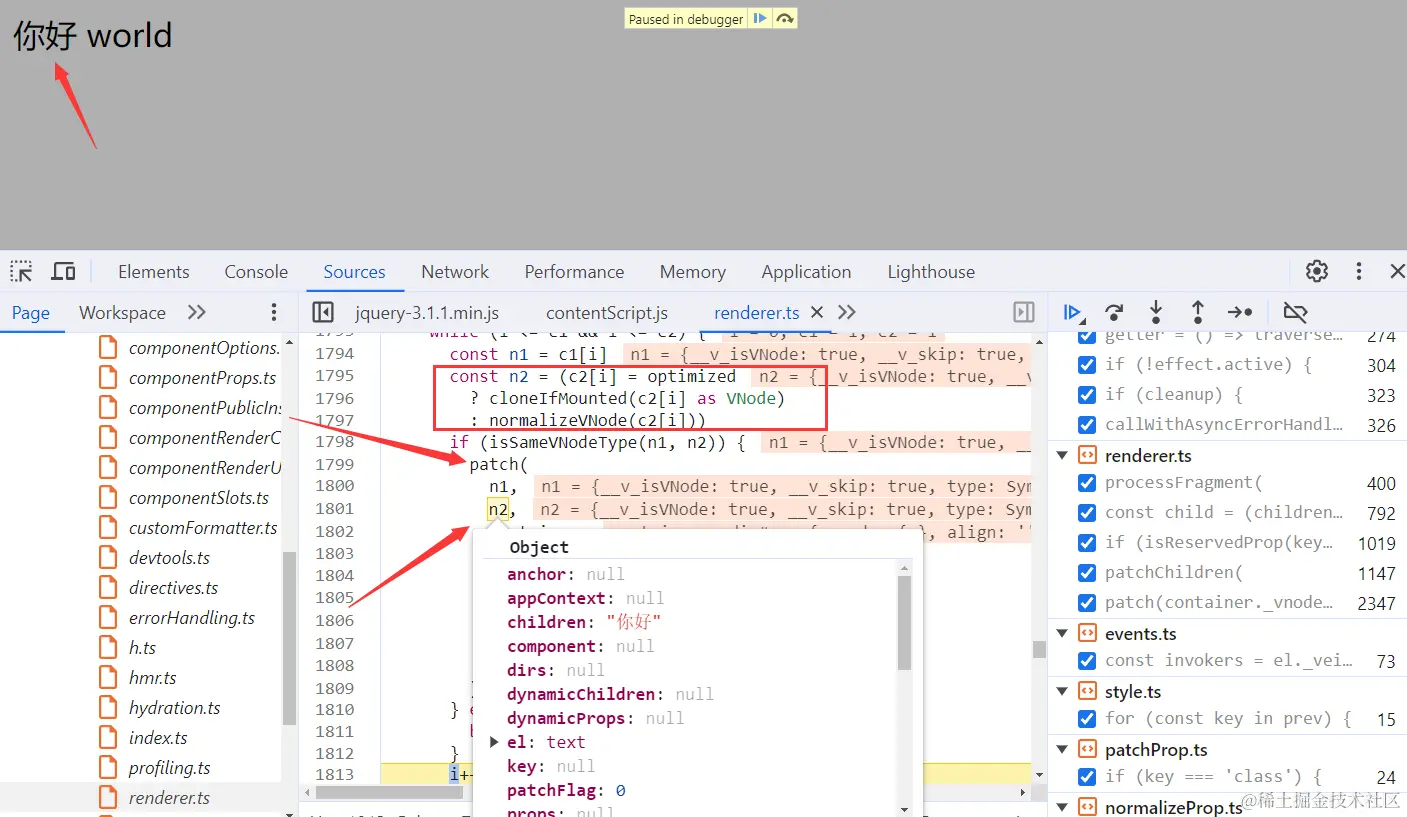This screenshot has width=1407, height=817.
Task: Hide the navigator sidebar
Action: click(322, 312)
